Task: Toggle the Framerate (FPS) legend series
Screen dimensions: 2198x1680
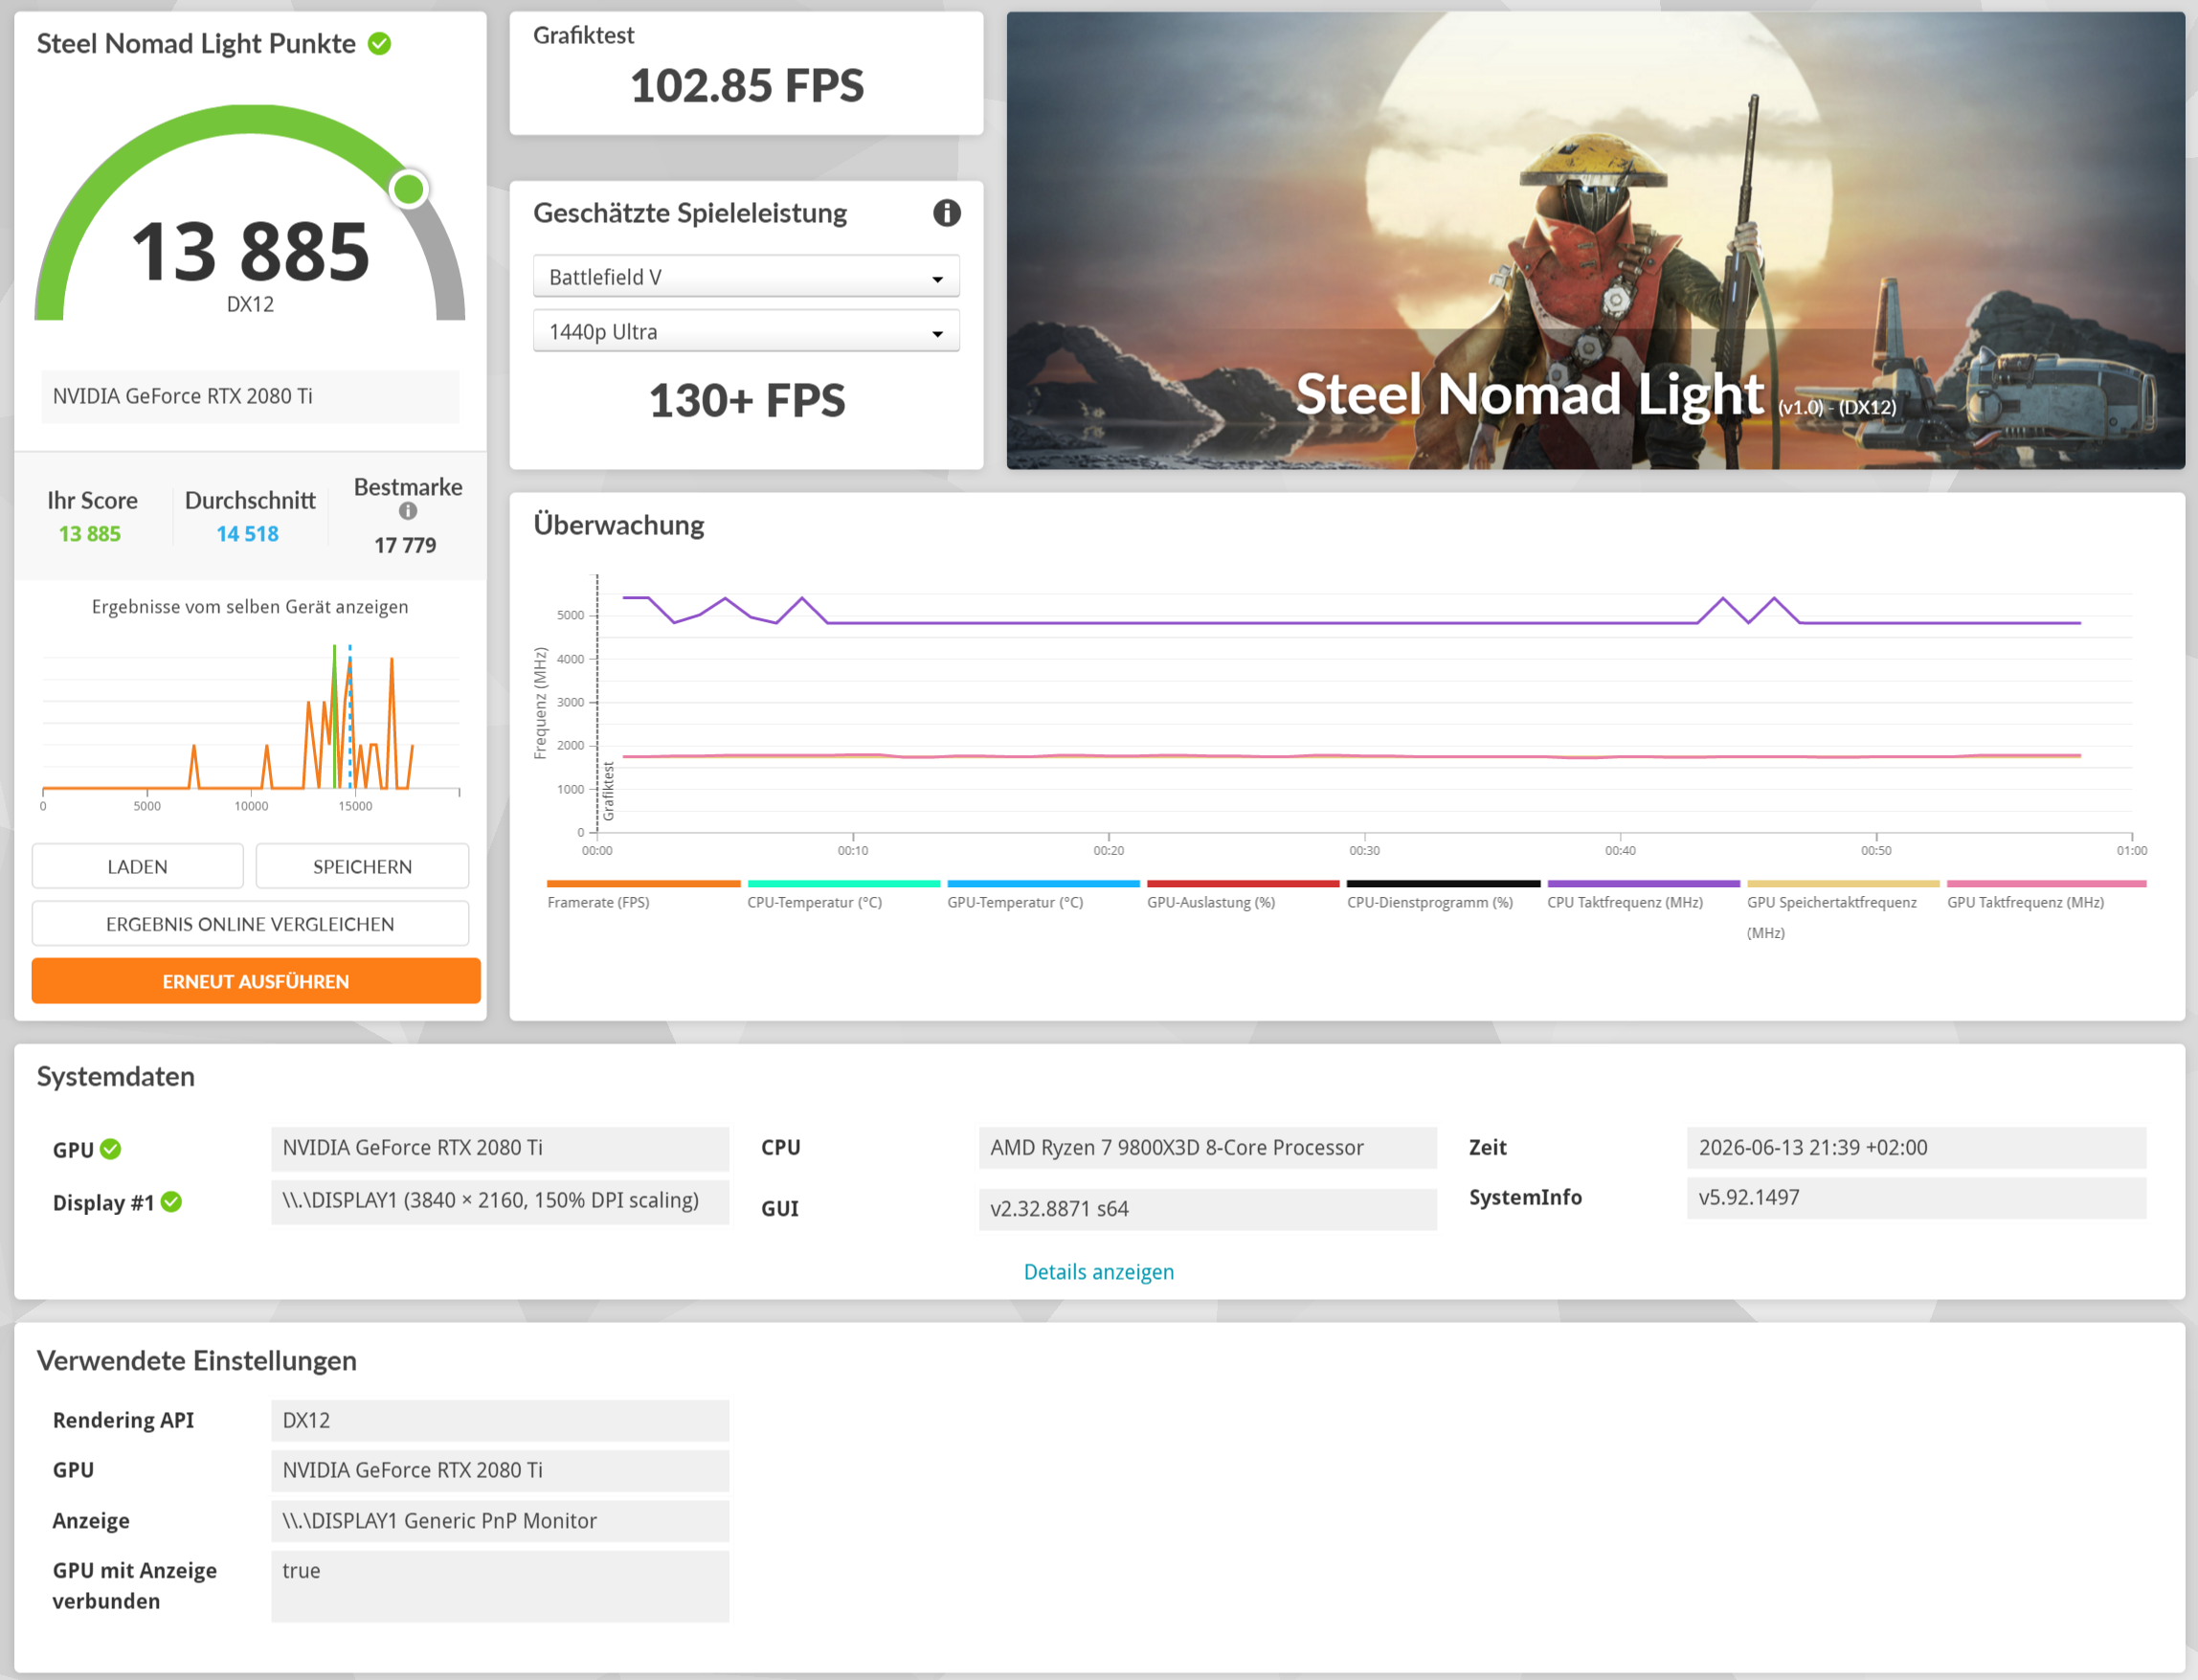Action: [x=643, y=894]
